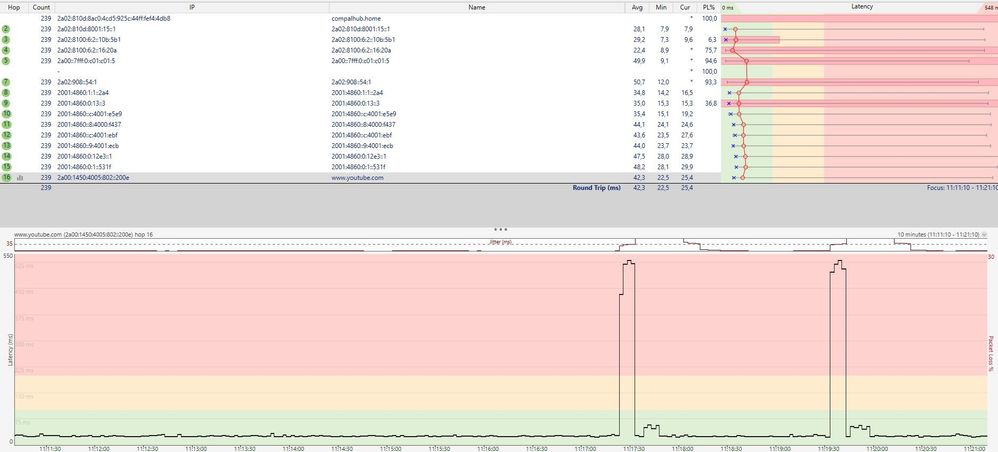Sort by the Count column header
The height and width of the screenshot is (452, 998).
pyautogui.click(x=41, y=7)
